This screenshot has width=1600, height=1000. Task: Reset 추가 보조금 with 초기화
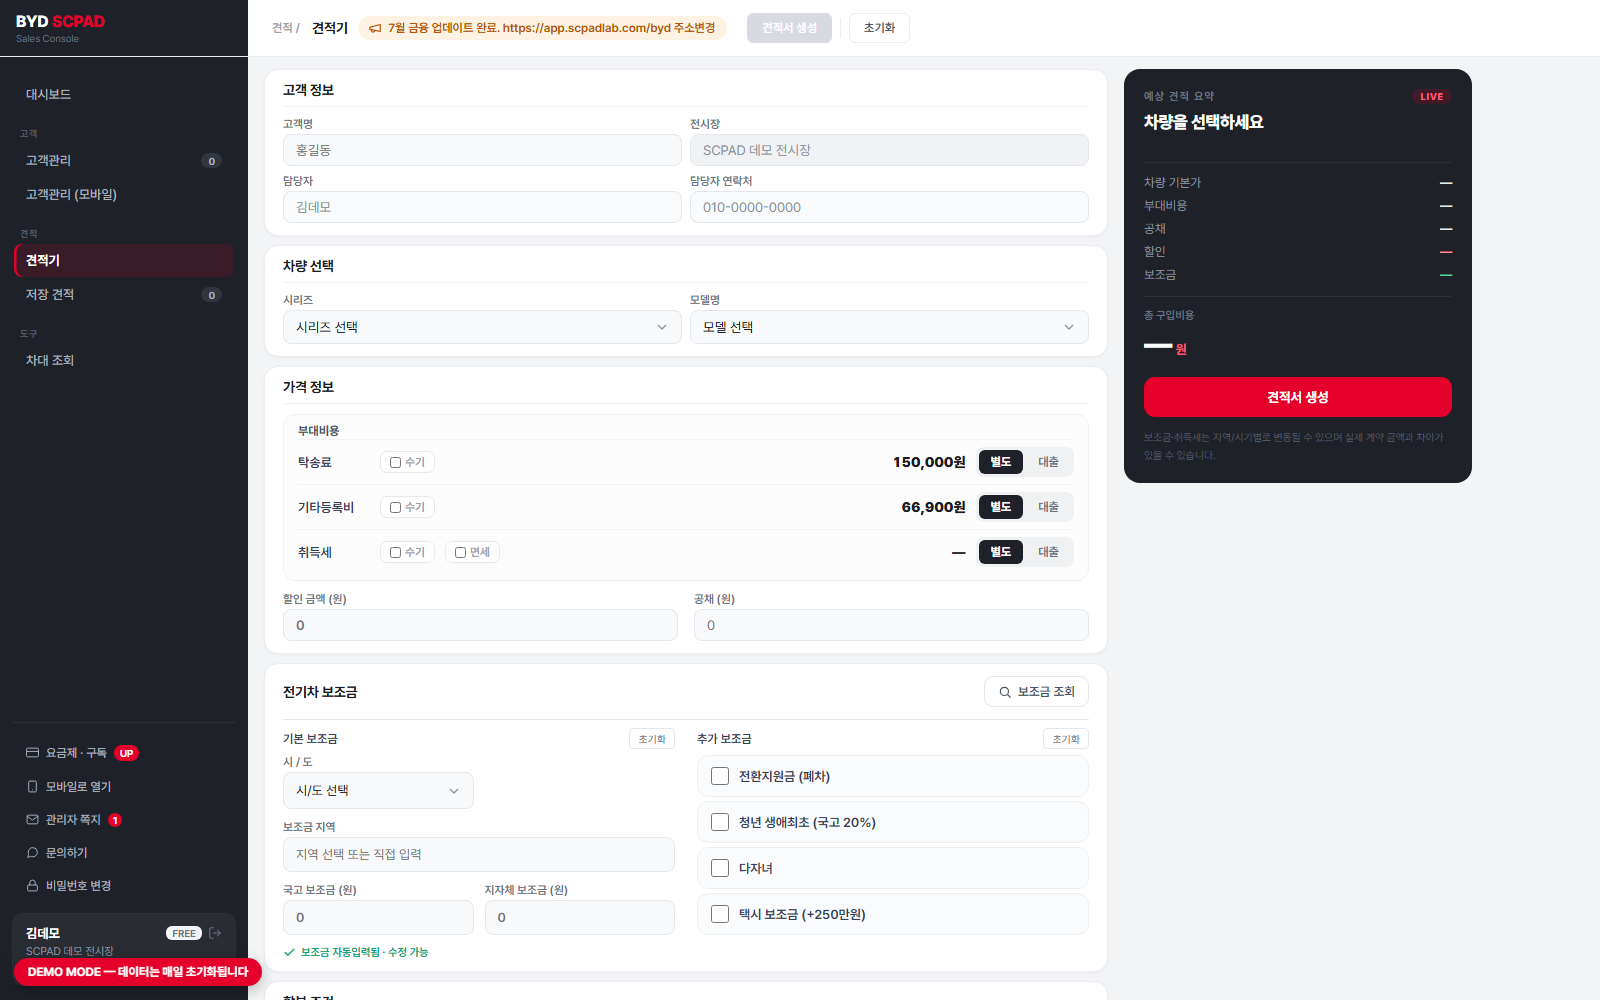1066,739
